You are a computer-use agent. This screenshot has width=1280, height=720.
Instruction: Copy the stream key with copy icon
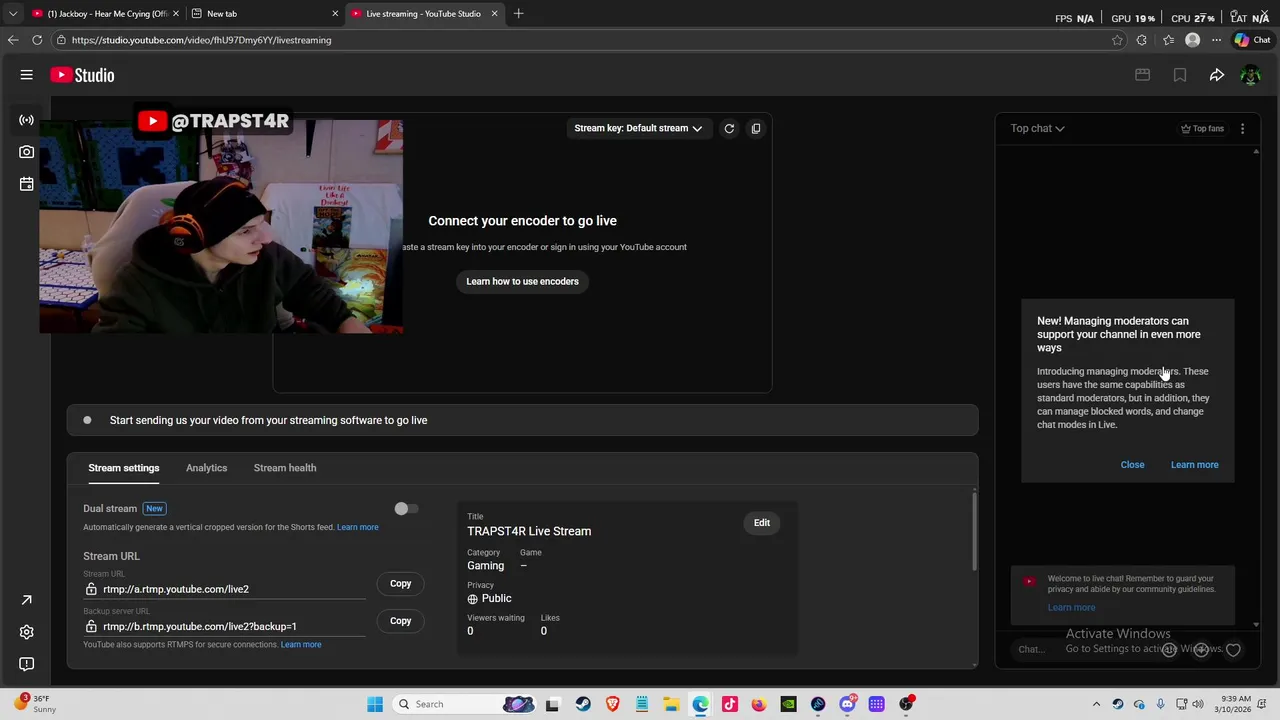(756, 128)
